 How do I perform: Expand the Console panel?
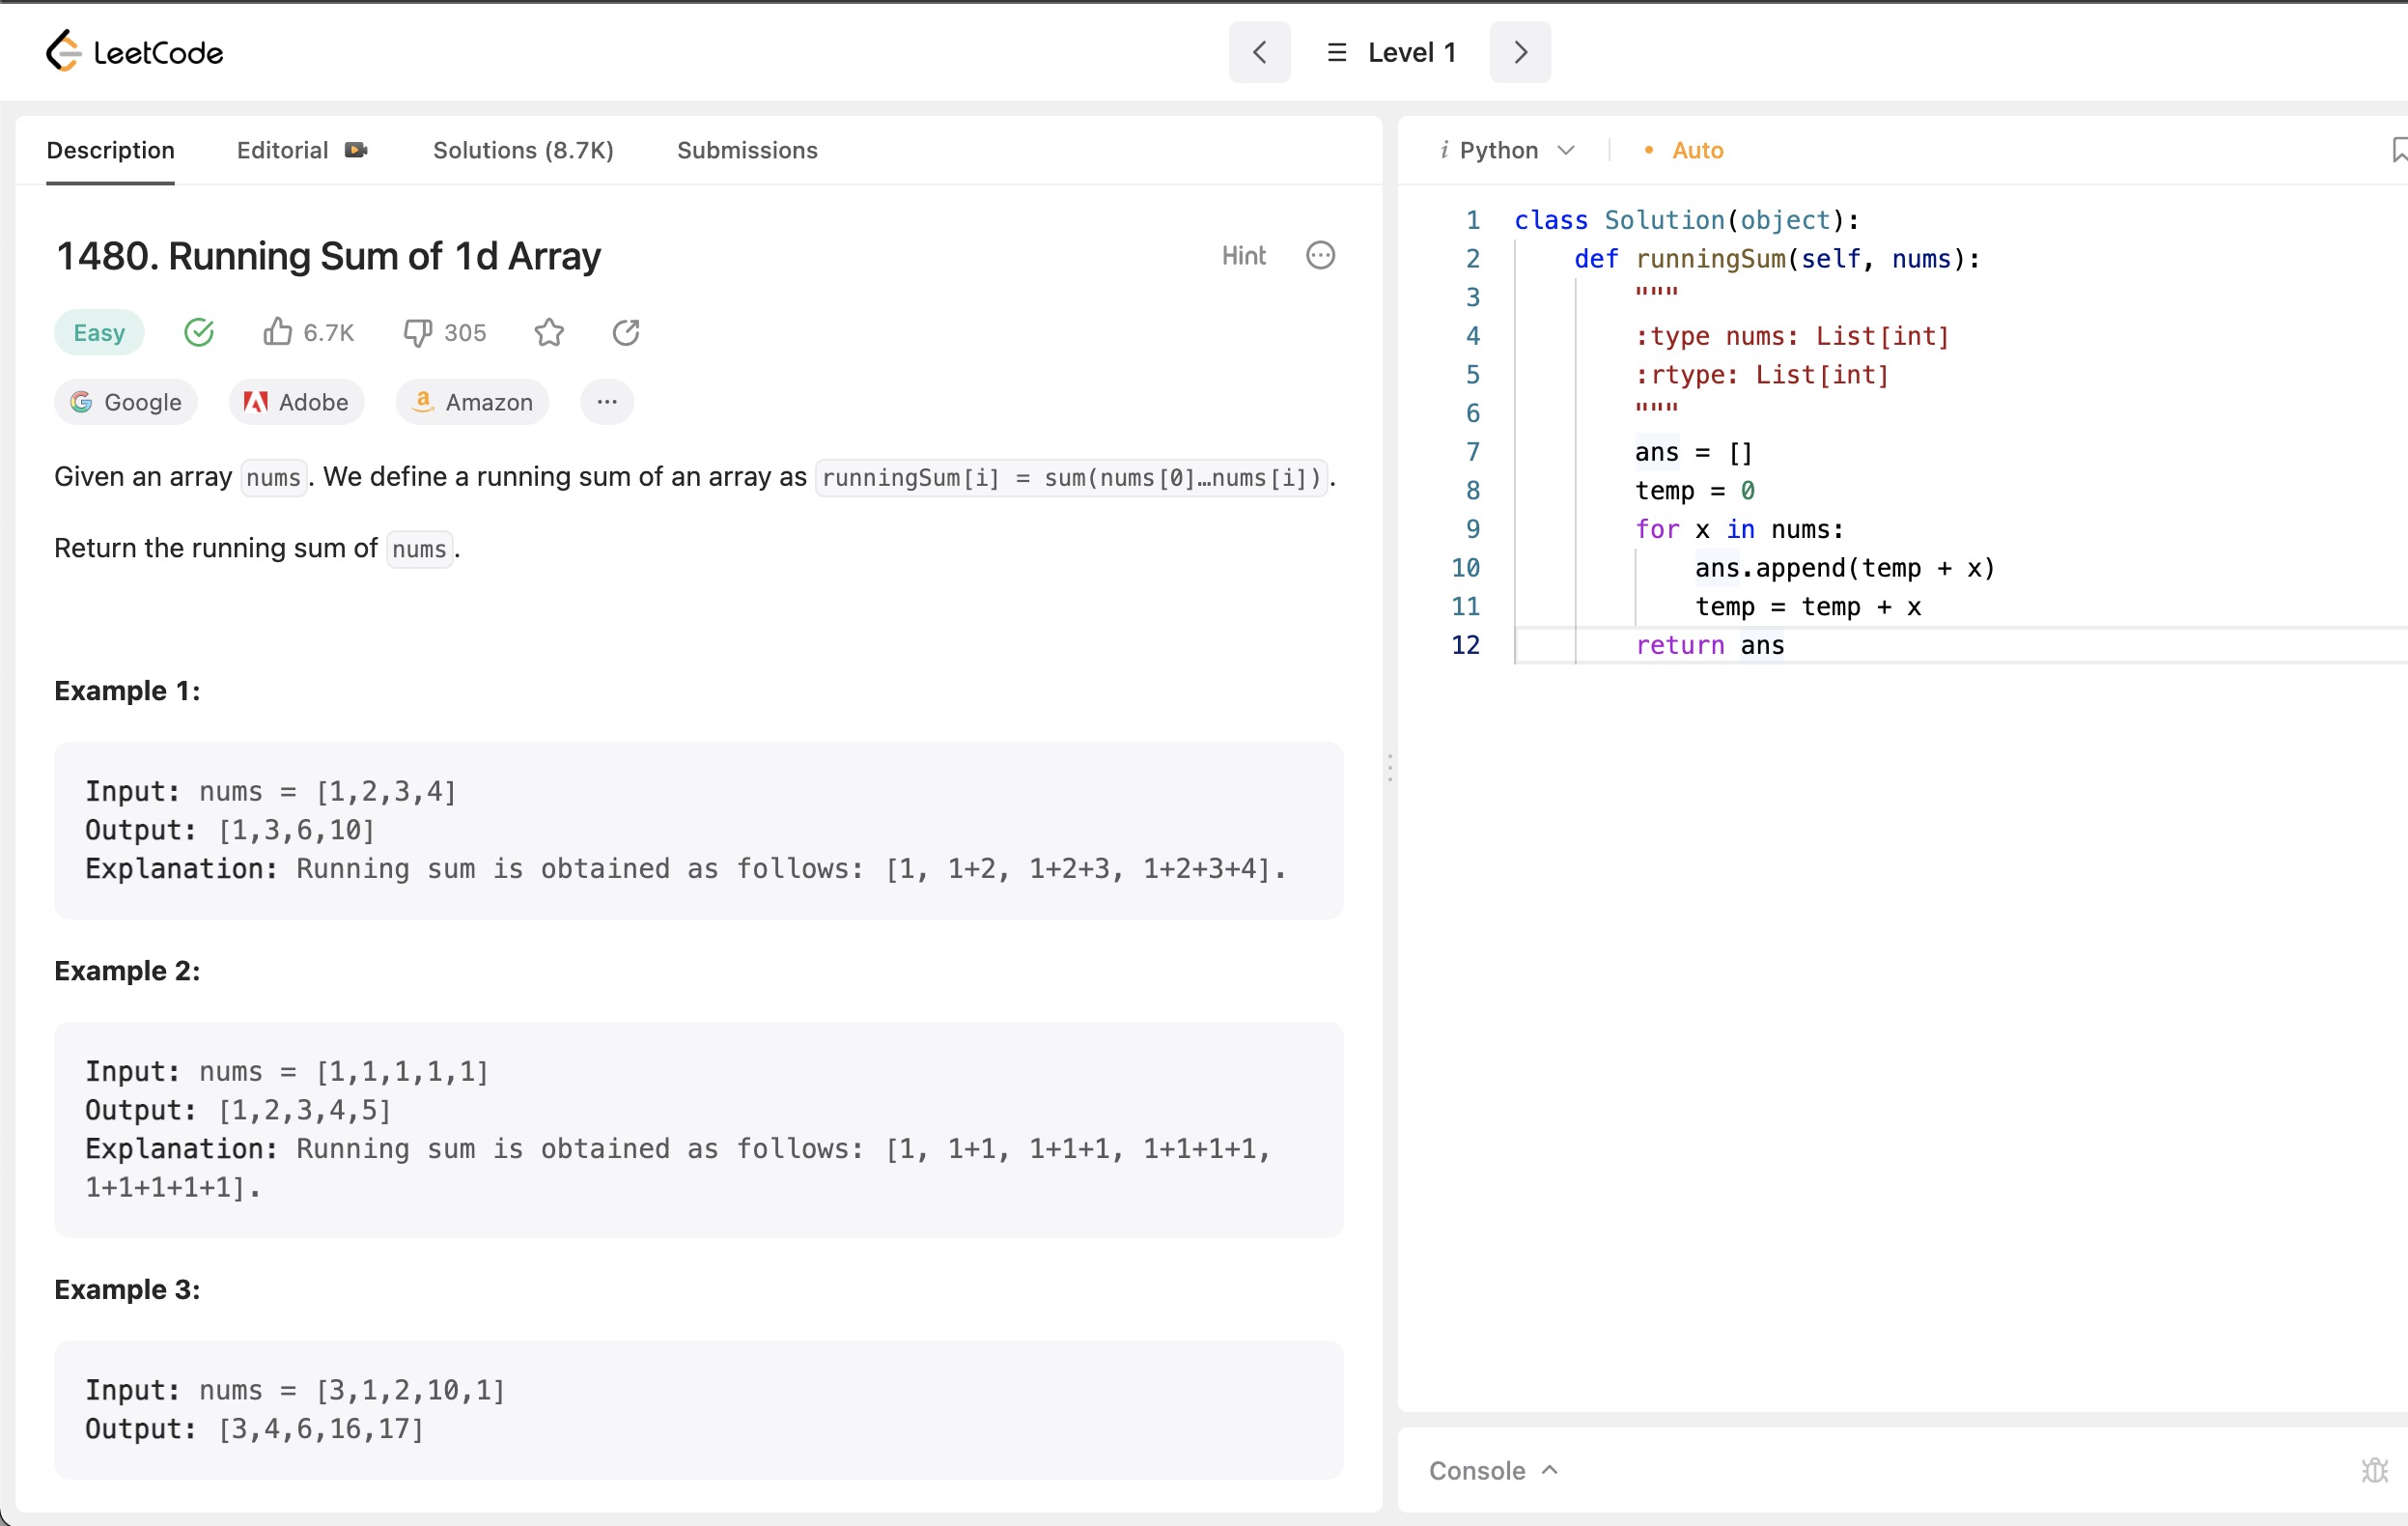[x=1493, y=1470]
